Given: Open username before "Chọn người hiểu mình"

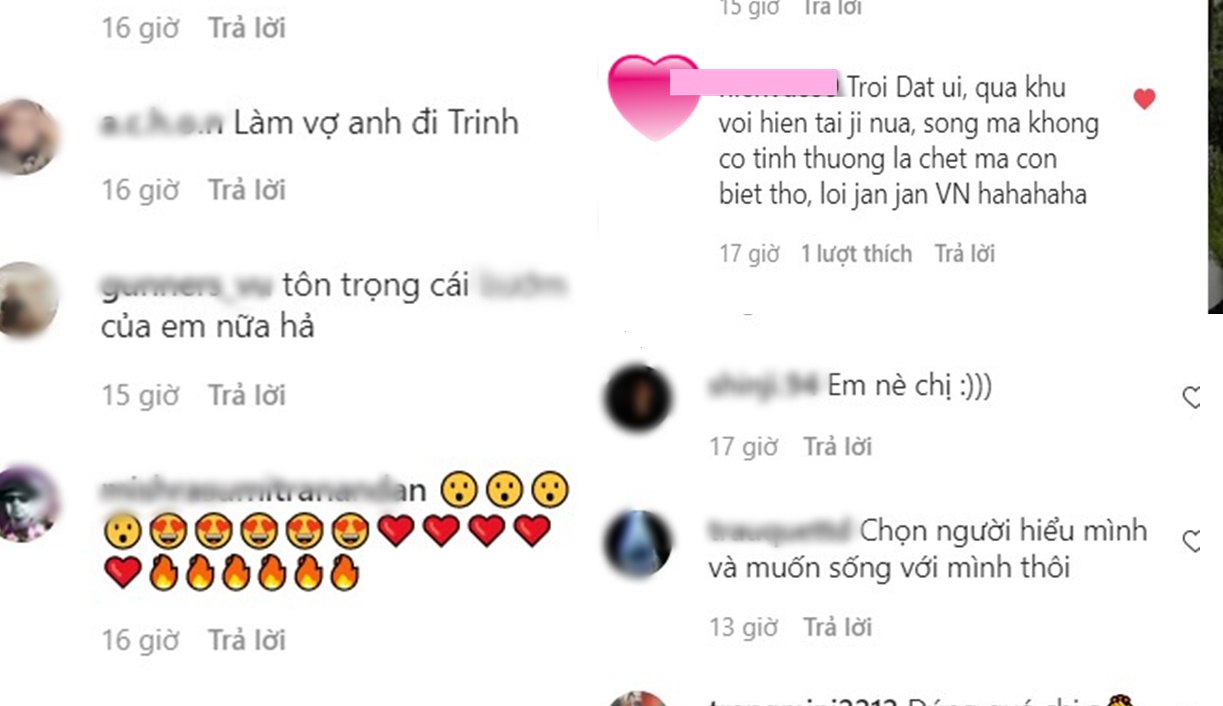Looking at the screenshot, I should [x=779, y=529].
